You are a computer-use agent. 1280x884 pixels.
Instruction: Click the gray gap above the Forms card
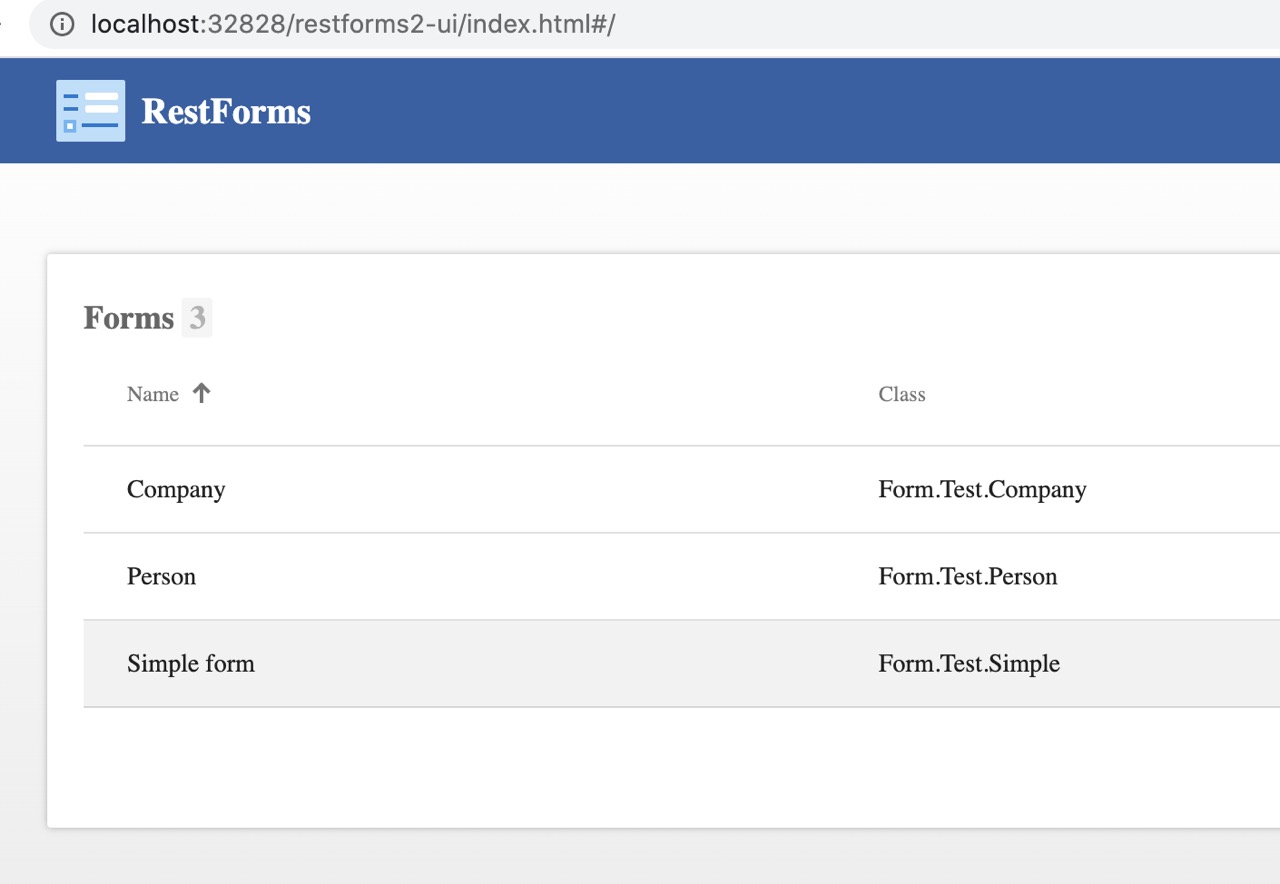600,210
